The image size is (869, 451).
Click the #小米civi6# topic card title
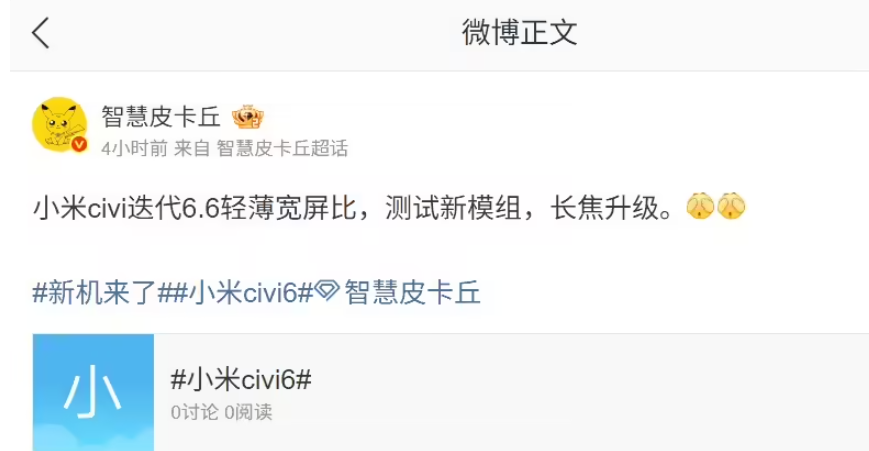[241, 380]
